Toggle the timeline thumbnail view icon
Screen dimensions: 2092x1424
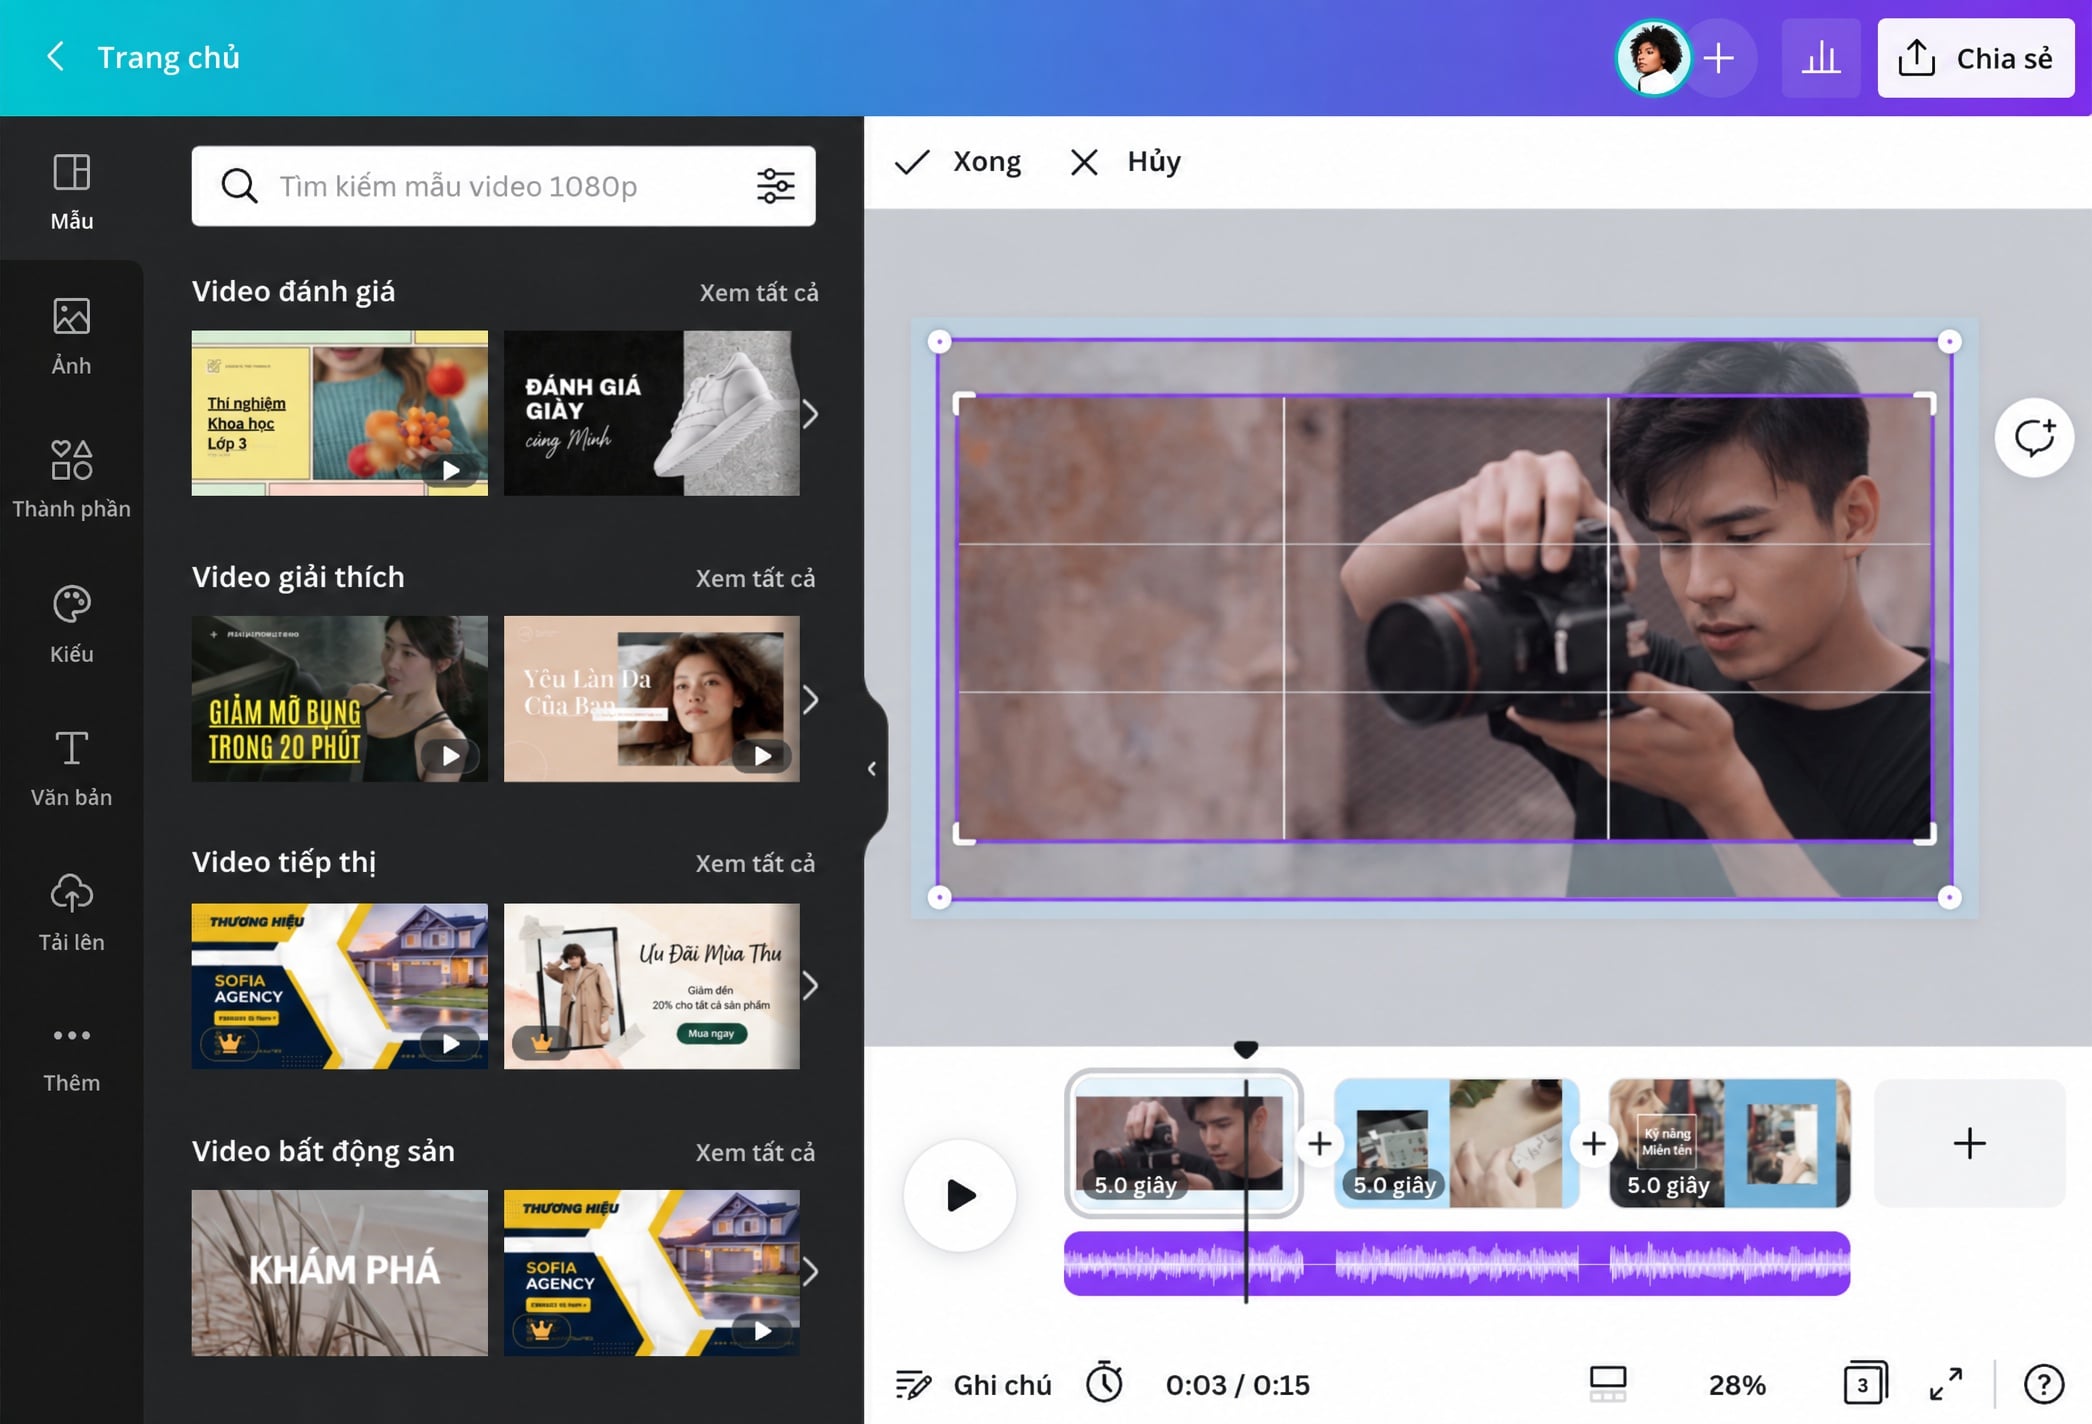click(x=1608, y=1385)
